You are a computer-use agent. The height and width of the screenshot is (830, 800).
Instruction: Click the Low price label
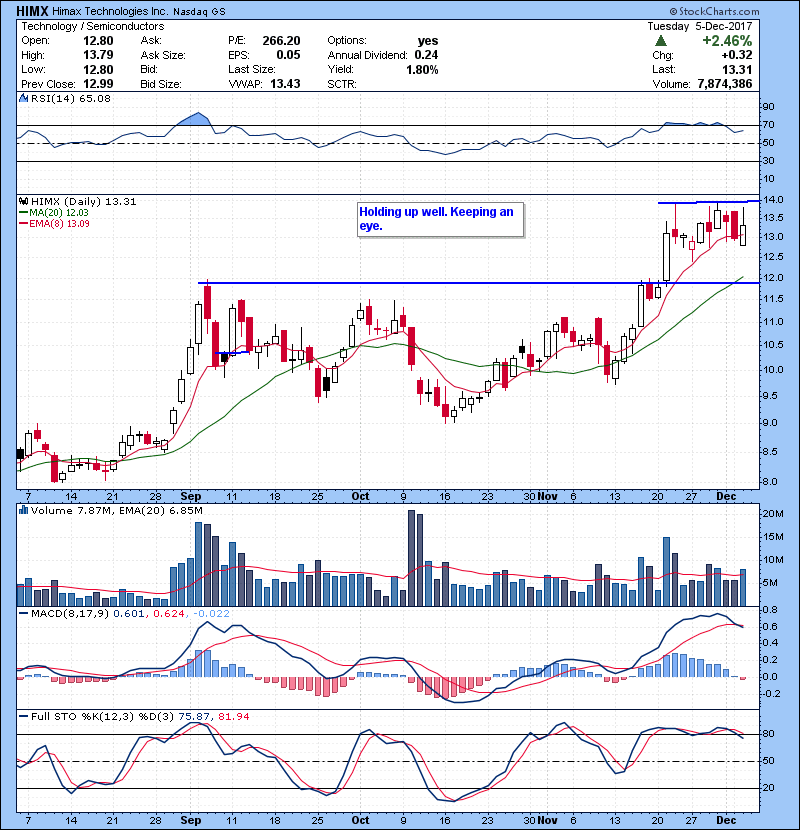[x=33, y=69]
